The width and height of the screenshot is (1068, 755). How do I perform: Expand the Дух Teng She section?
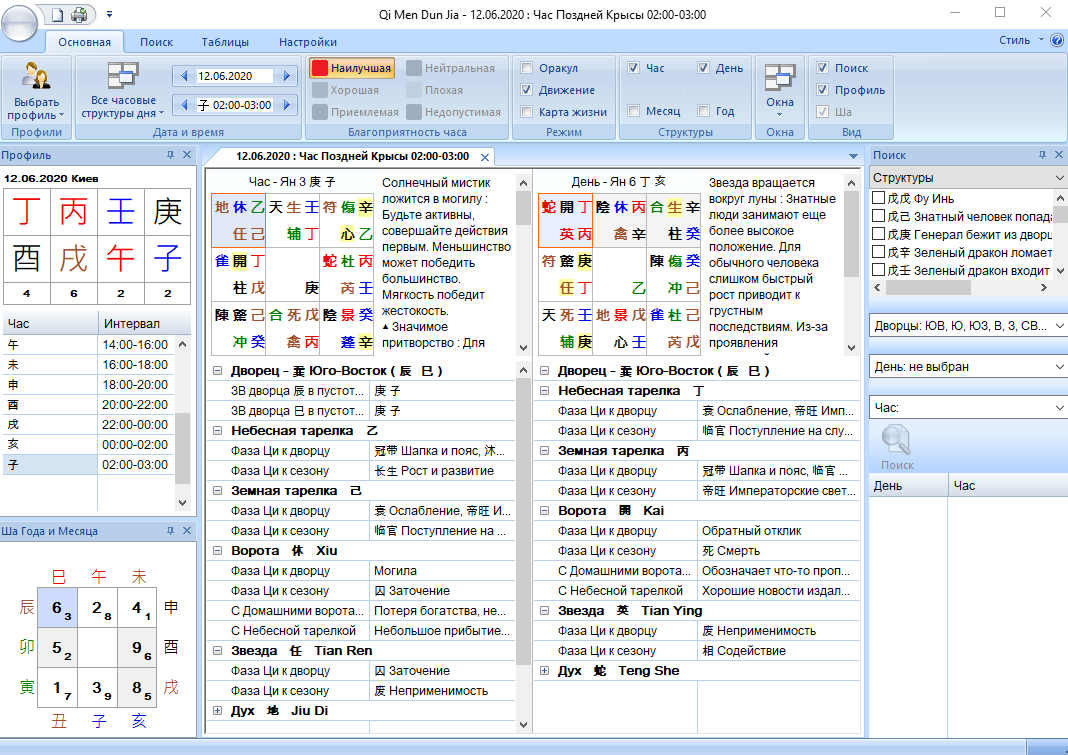(544, 671)
